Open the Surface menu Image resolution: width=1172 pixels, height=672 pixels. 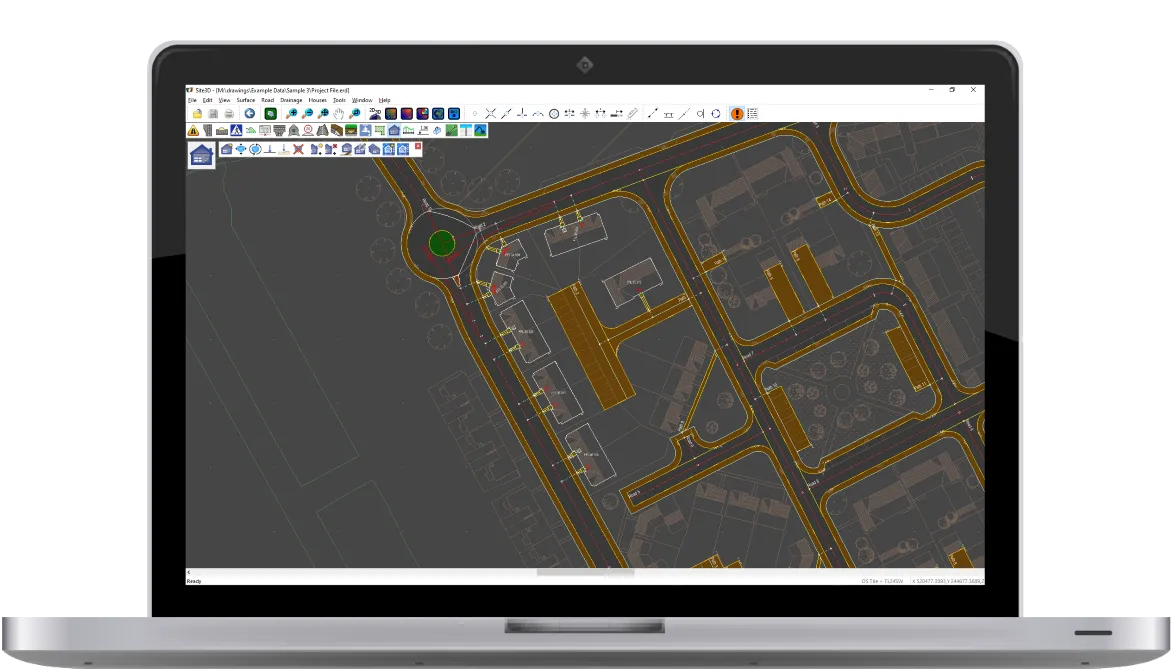245,100
